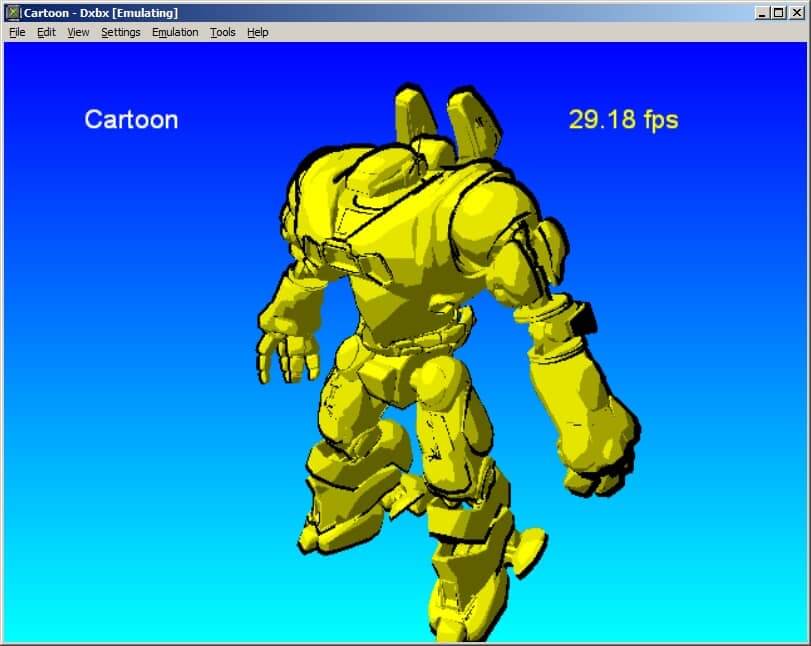Open the File menu
This screenshot has height=646, width=811.
click(17, 32)
